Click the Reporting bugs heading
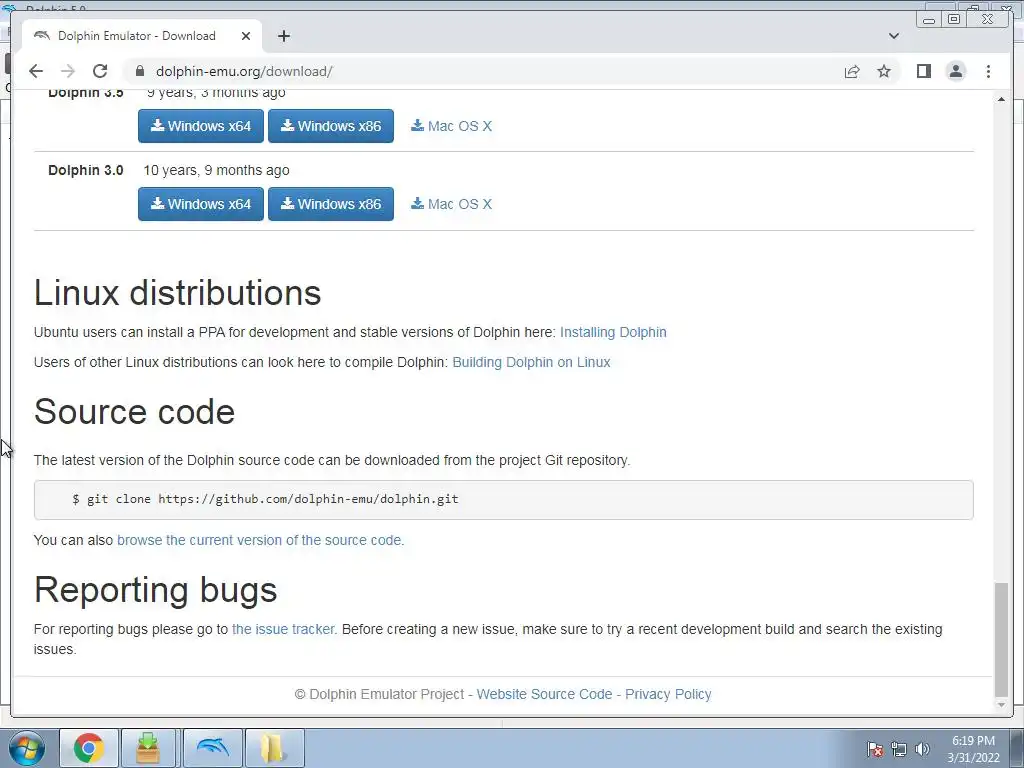Image resolution: width=1024 pixels, height=768 pixels. click(155, 590)
